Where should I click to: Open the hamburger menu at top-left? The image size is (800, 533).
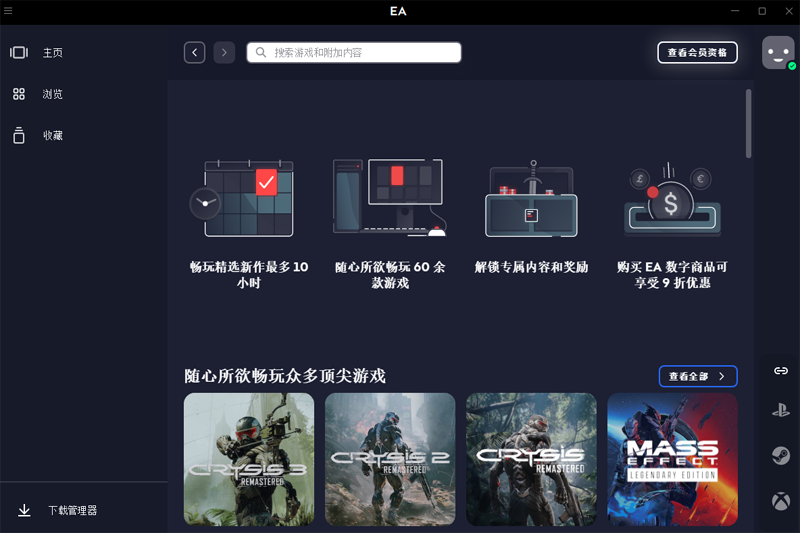pyautogui.click(x=9, y=11)
